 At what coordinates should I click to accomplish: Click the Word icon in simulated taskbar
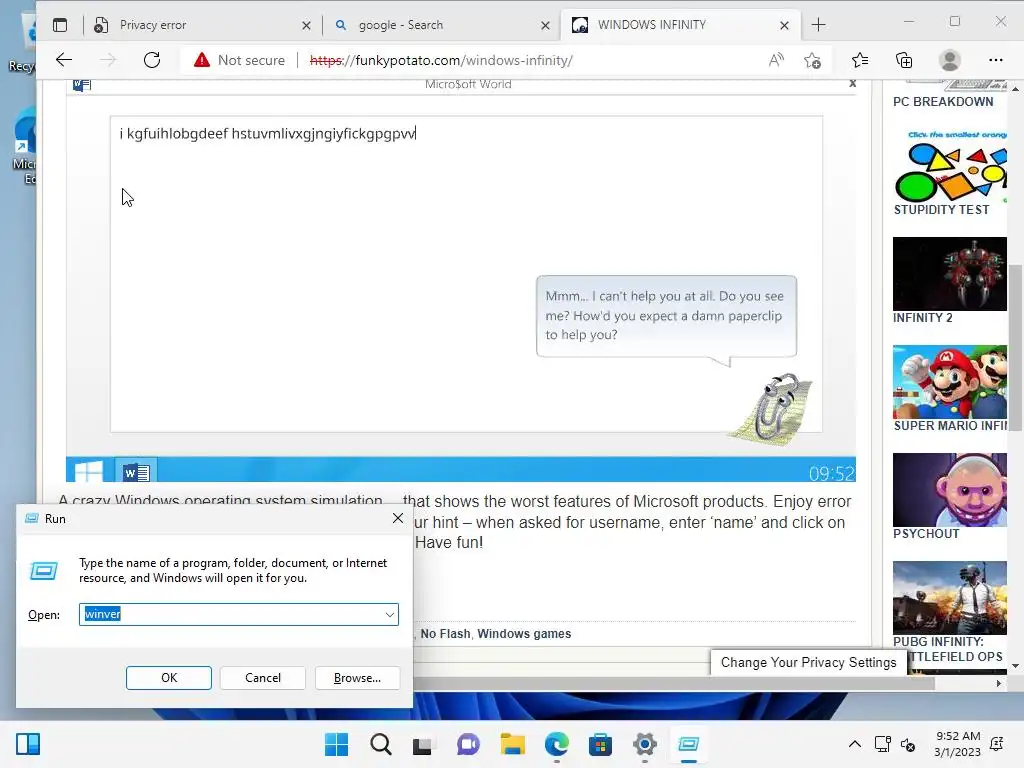click(x=136, y=471)
